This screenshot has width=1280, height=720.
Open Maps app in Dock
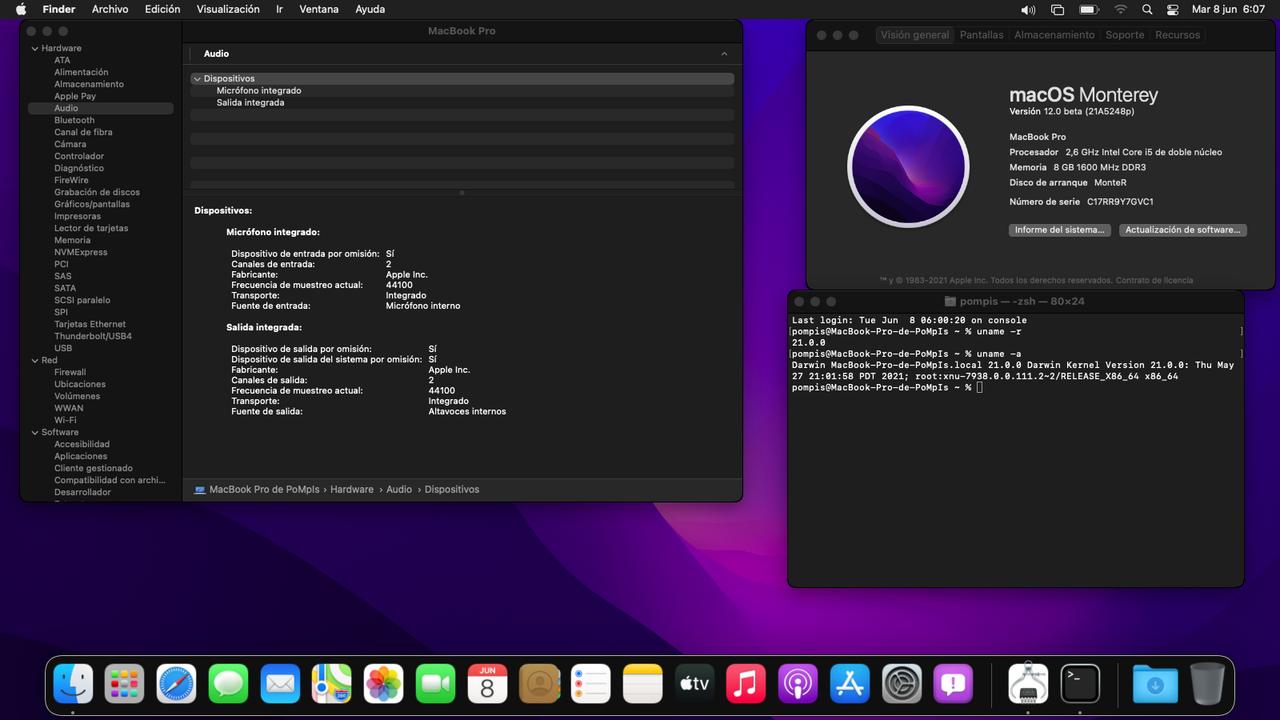click(x=332, y=684)
